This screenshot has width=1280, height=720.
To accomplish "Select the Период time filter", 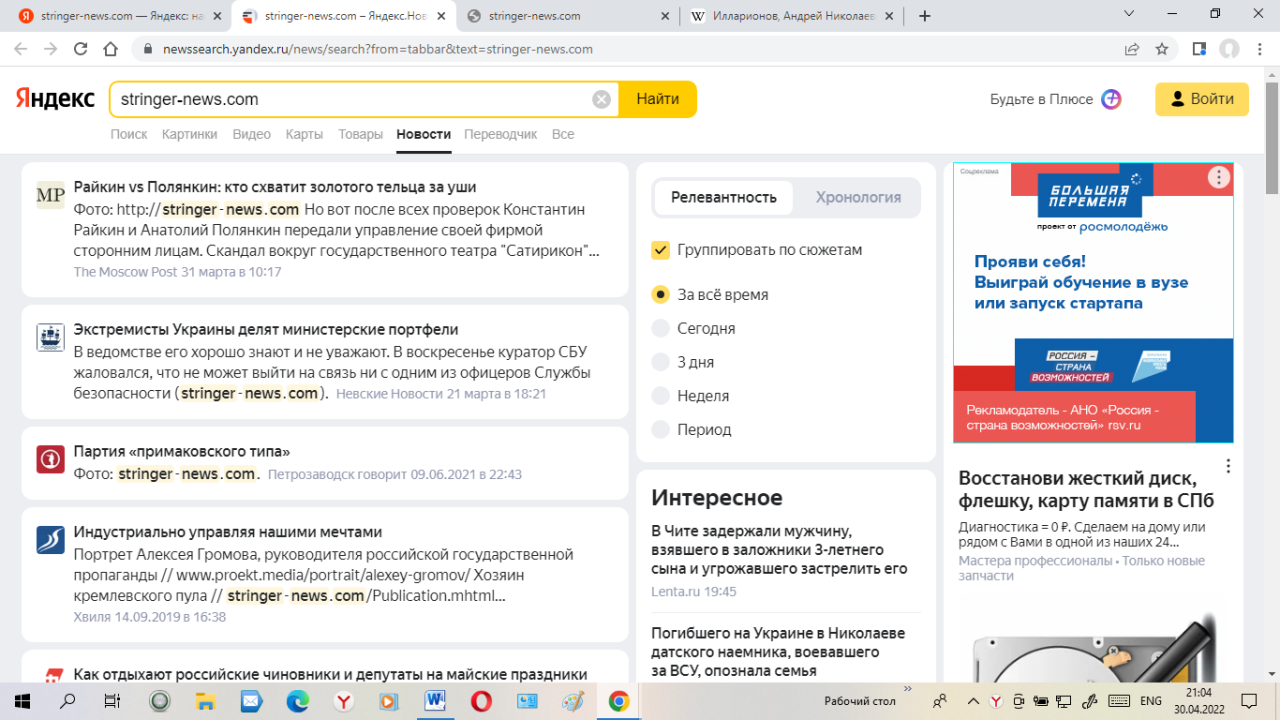I will click(660, 429).
